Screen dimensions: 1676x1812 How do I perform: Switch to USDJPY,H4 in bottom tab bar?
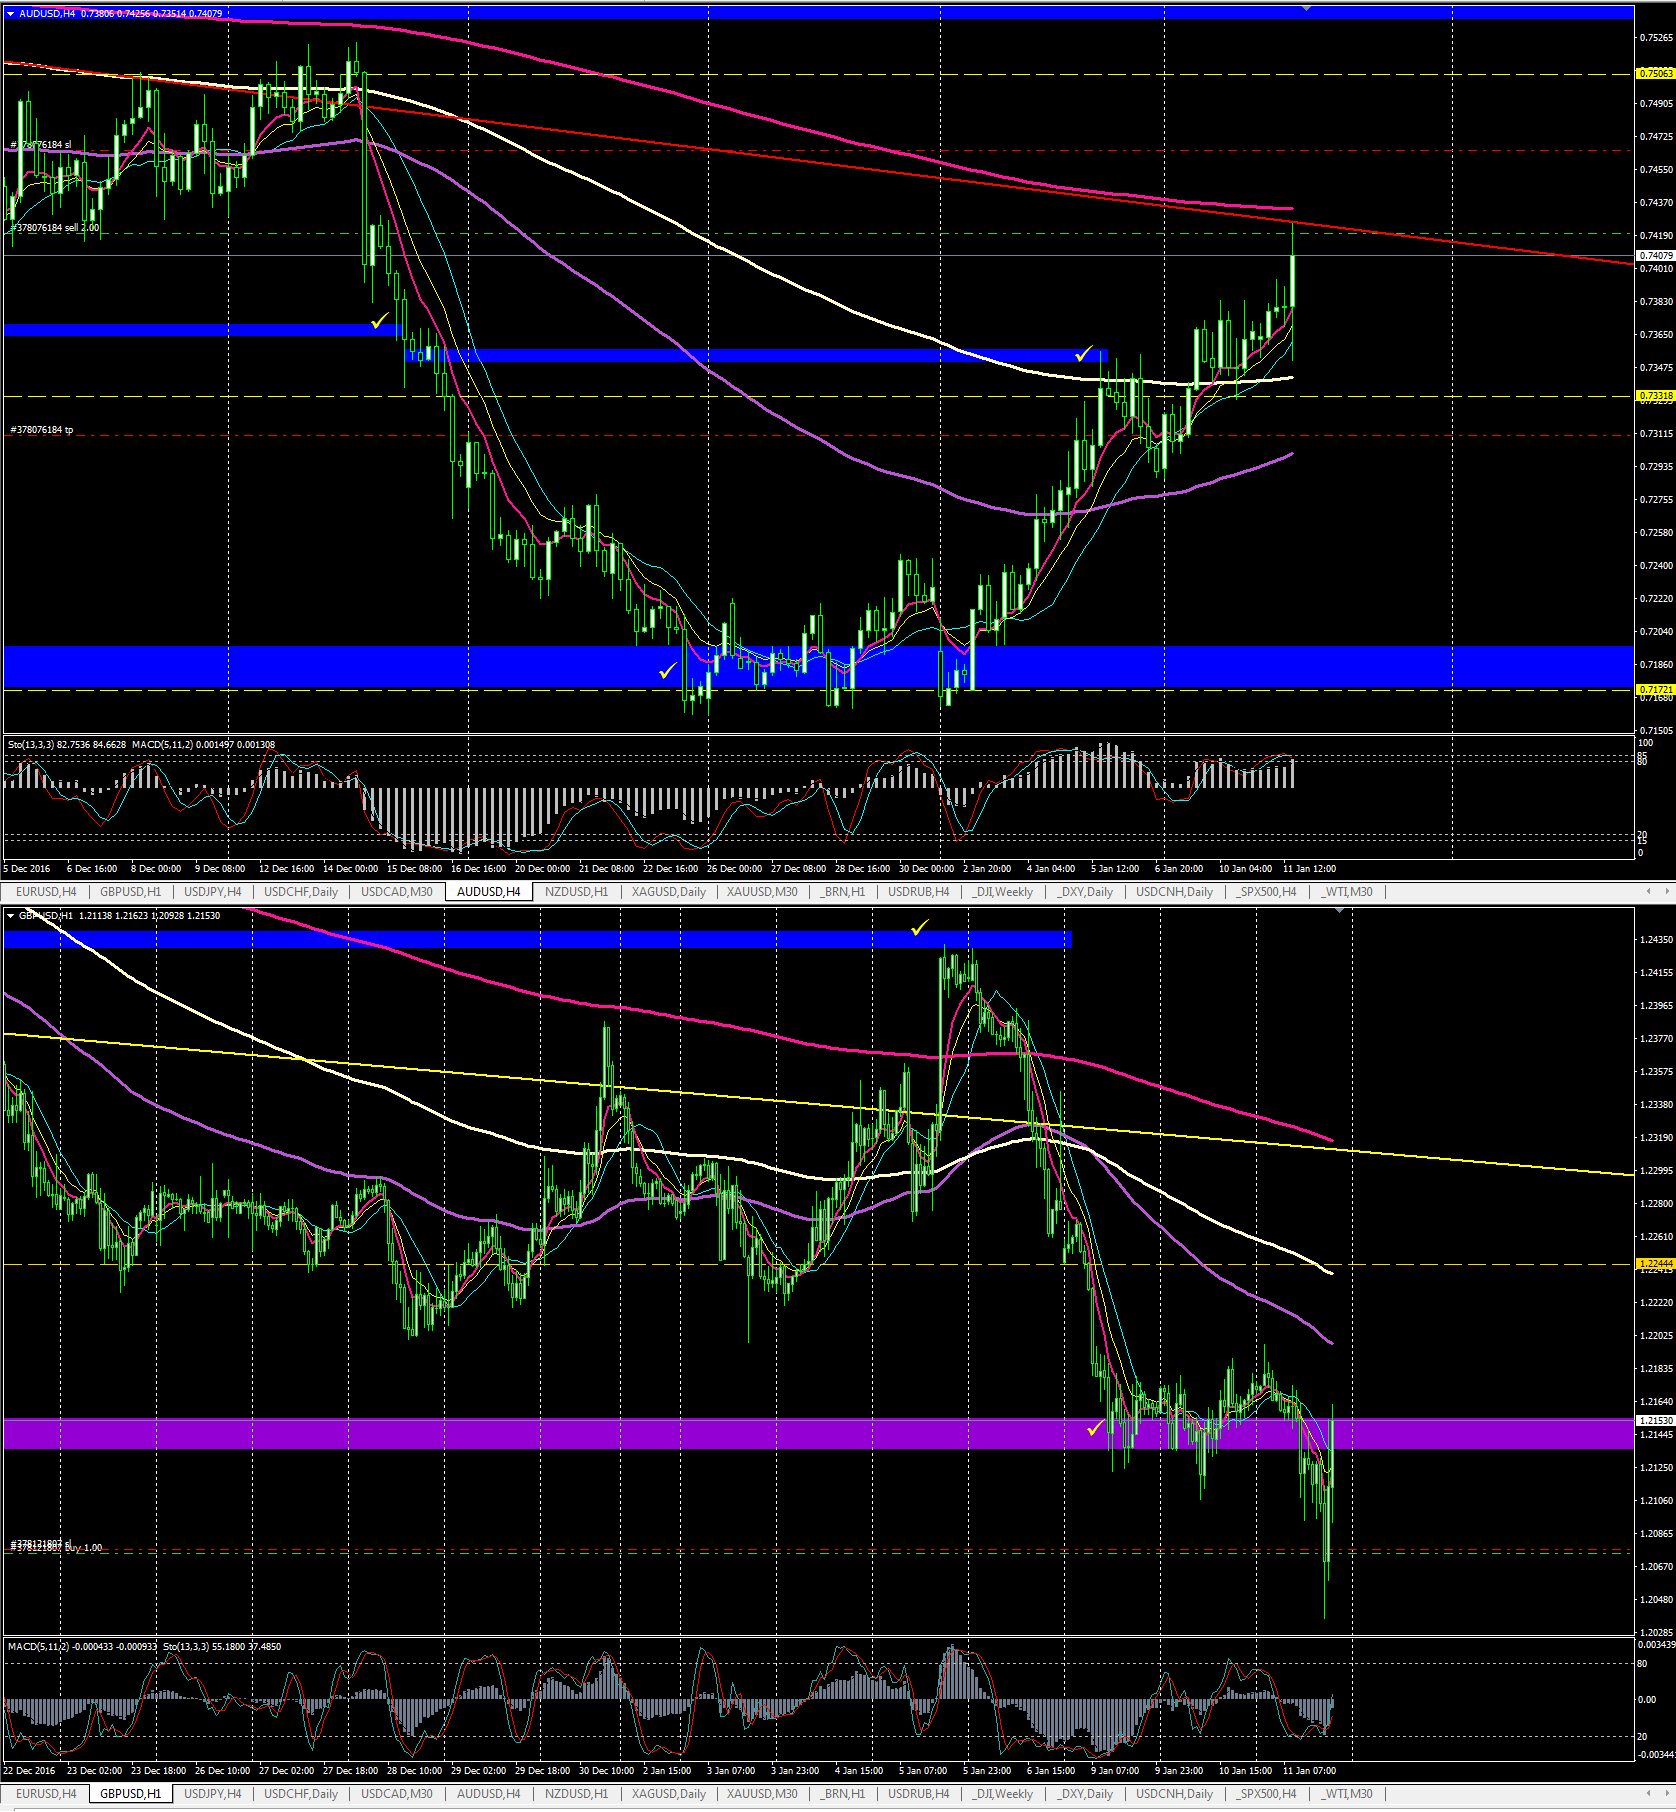[212, 1794]
